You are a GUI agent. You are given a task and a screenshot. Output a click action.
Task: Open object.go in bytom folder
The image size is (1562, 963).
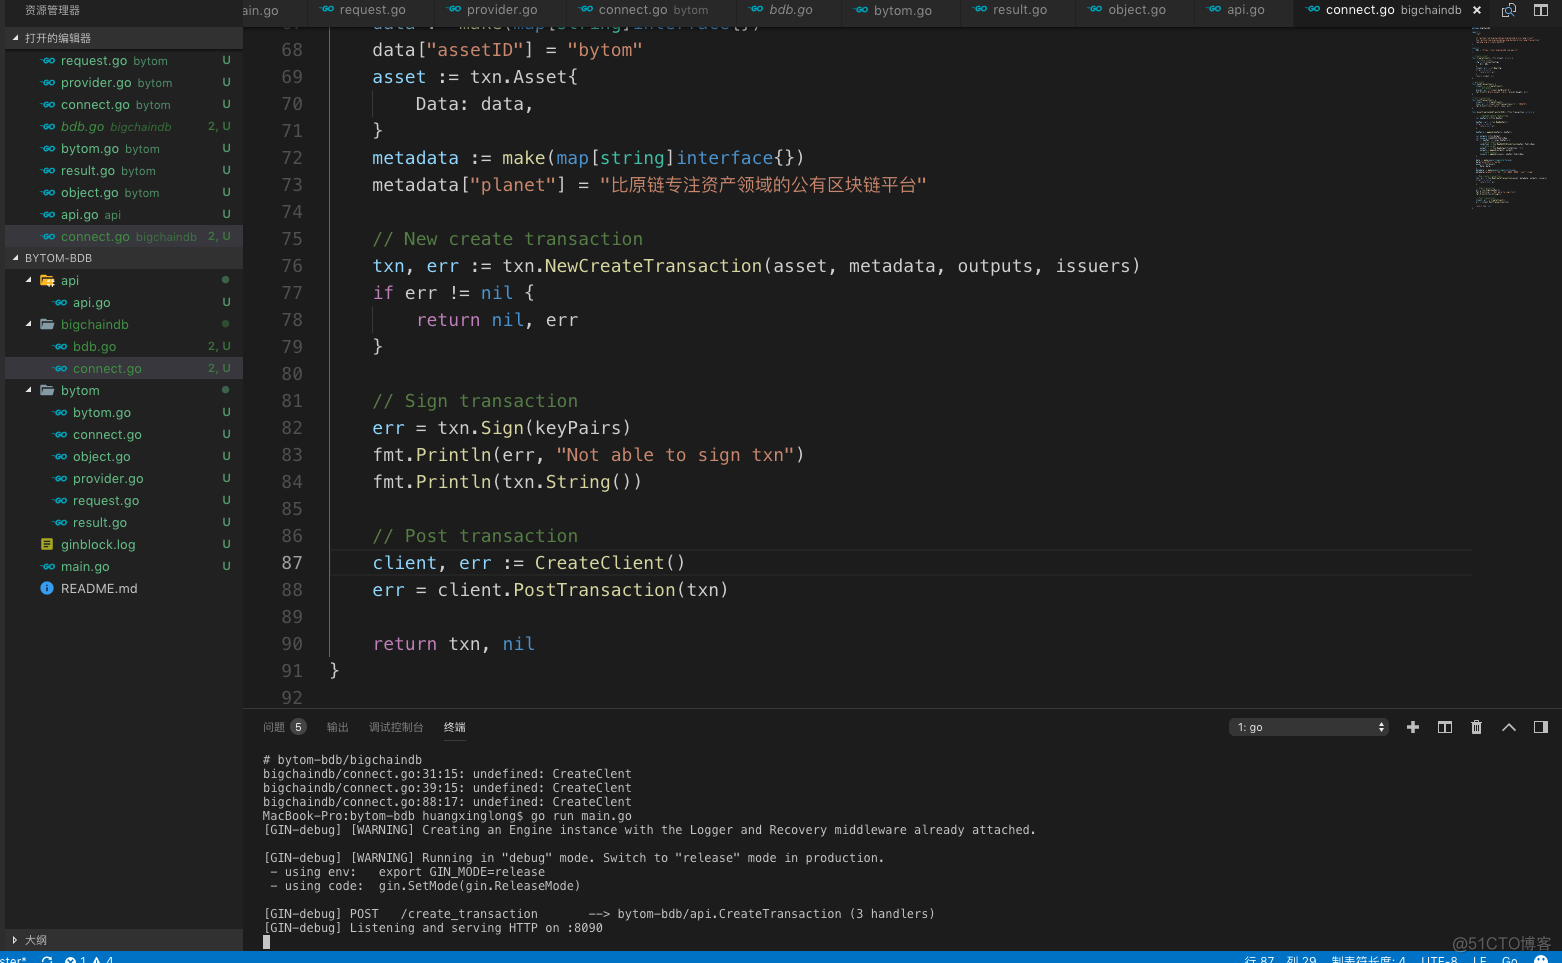coord(124,457)
